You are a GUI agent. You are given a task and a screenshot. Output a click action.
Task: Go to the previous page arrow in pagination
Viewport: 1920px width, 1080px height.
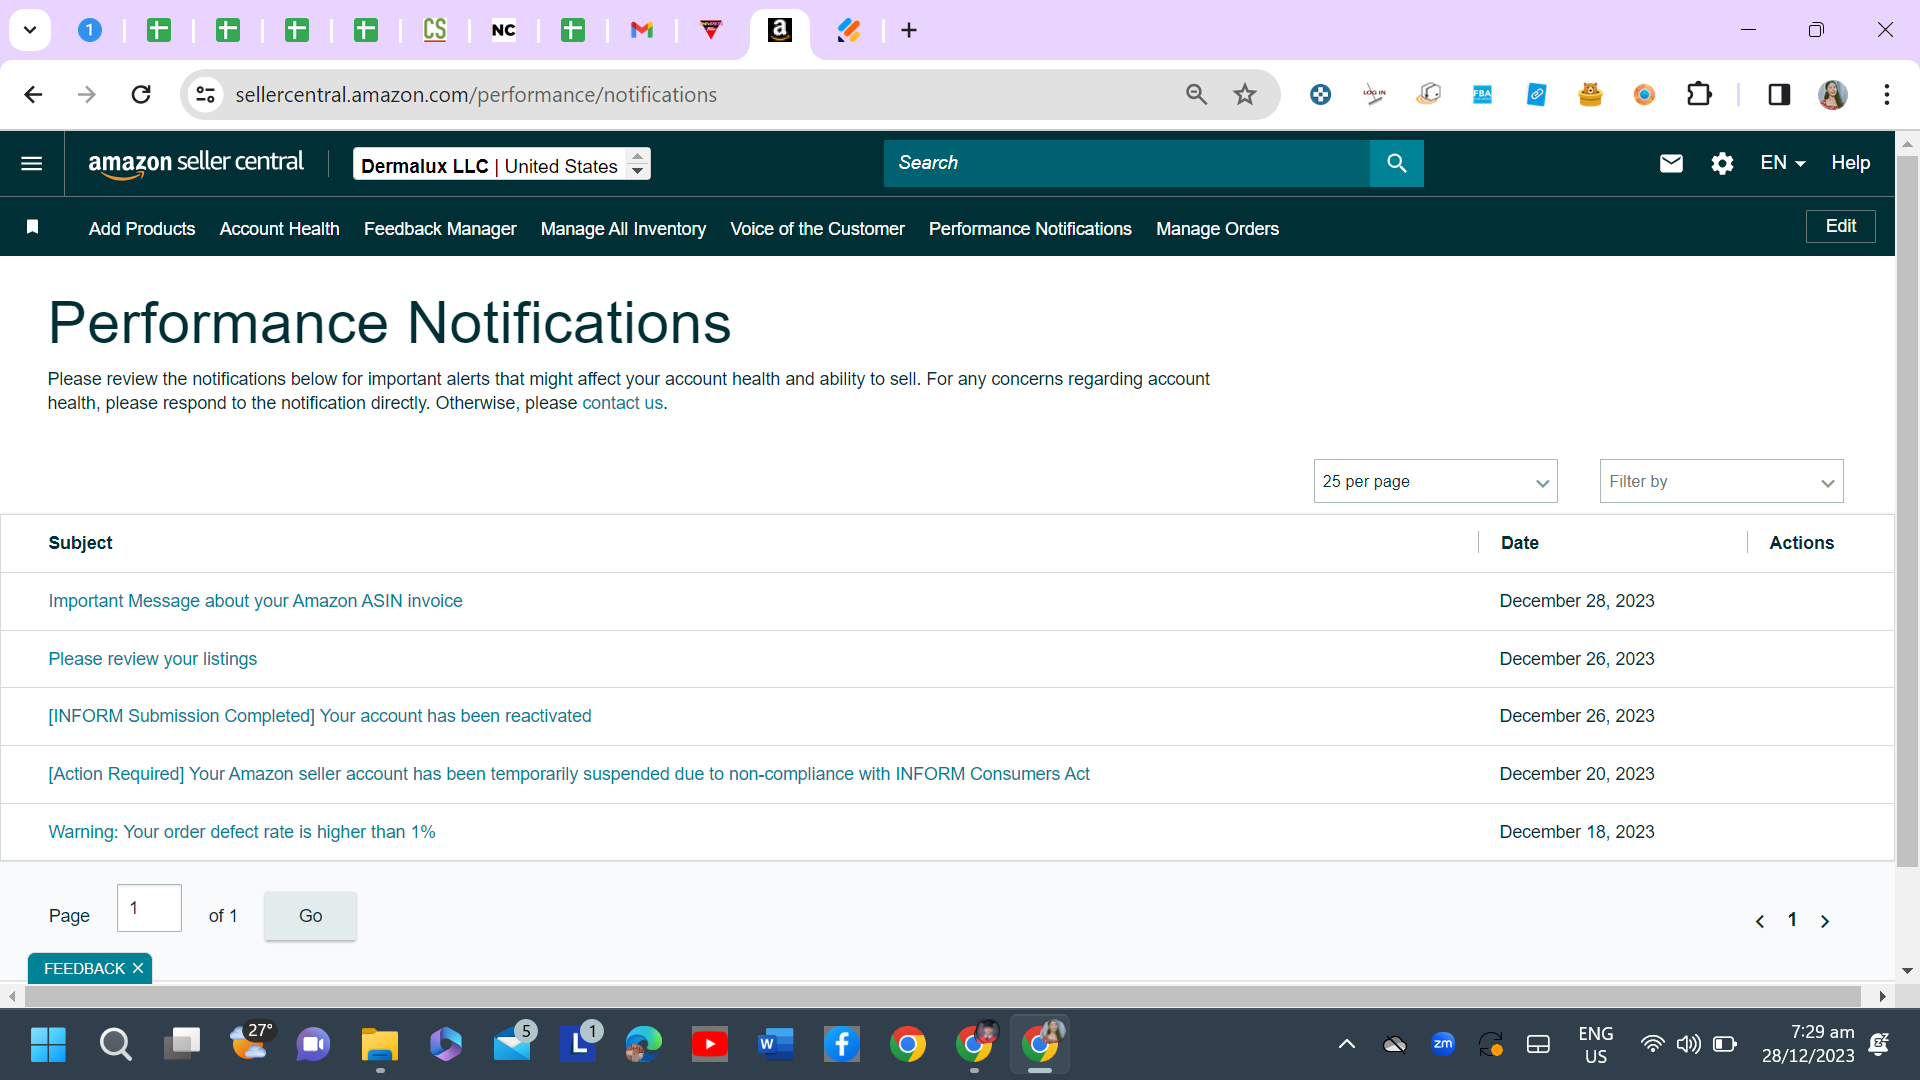(x=1760, y=921)
